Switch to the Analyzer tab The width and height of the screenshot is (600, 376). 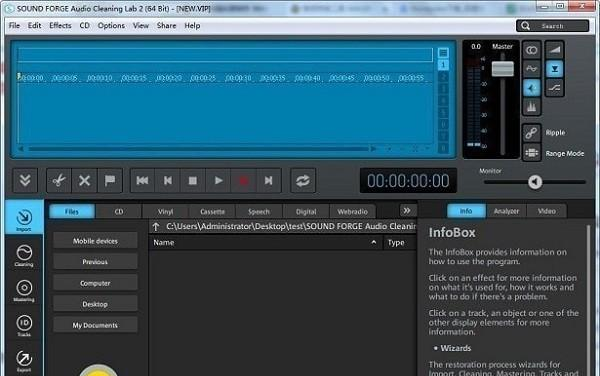pos(506,211)
